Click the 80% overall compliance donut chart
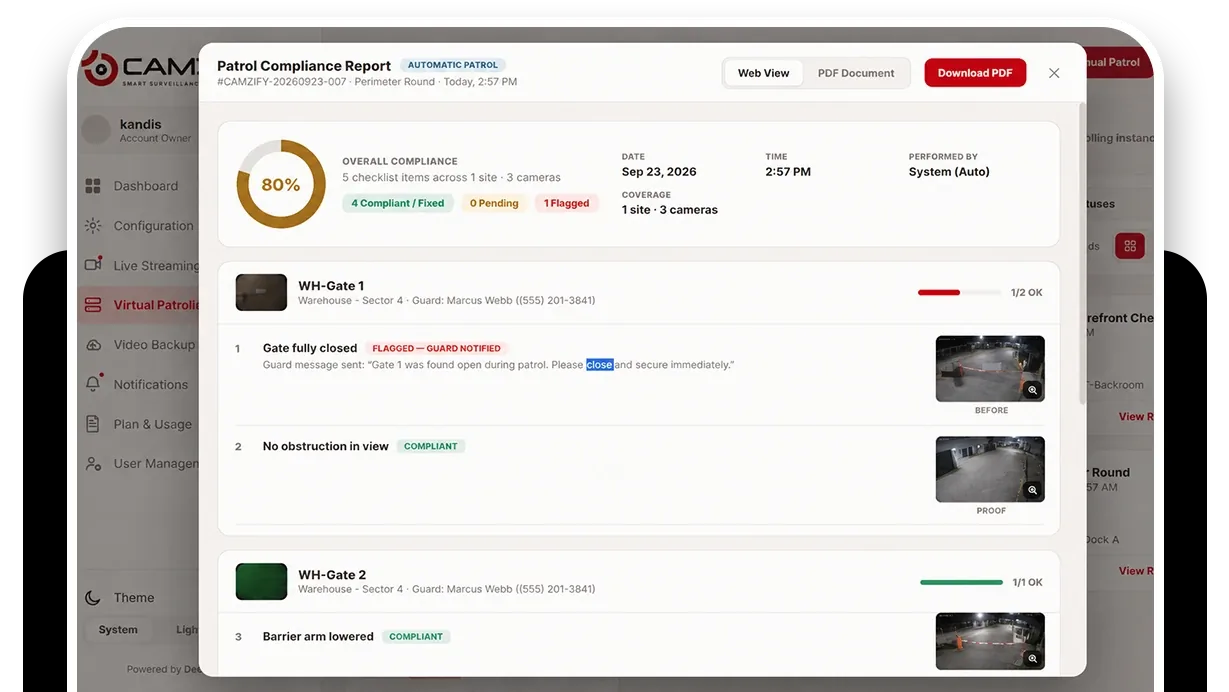This screenshot has height=692, width=1229. [x=281, y=185]
